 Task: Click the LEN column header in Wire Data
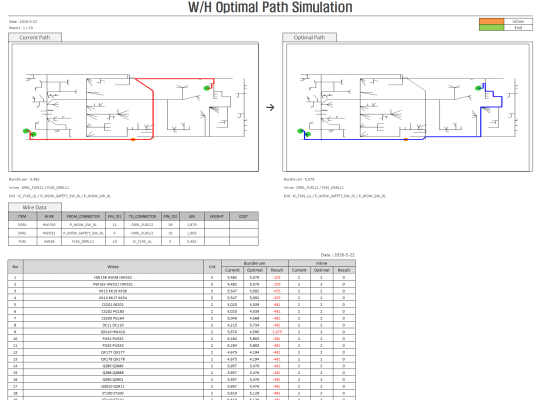pyautogui.click(x=192, y=216)
